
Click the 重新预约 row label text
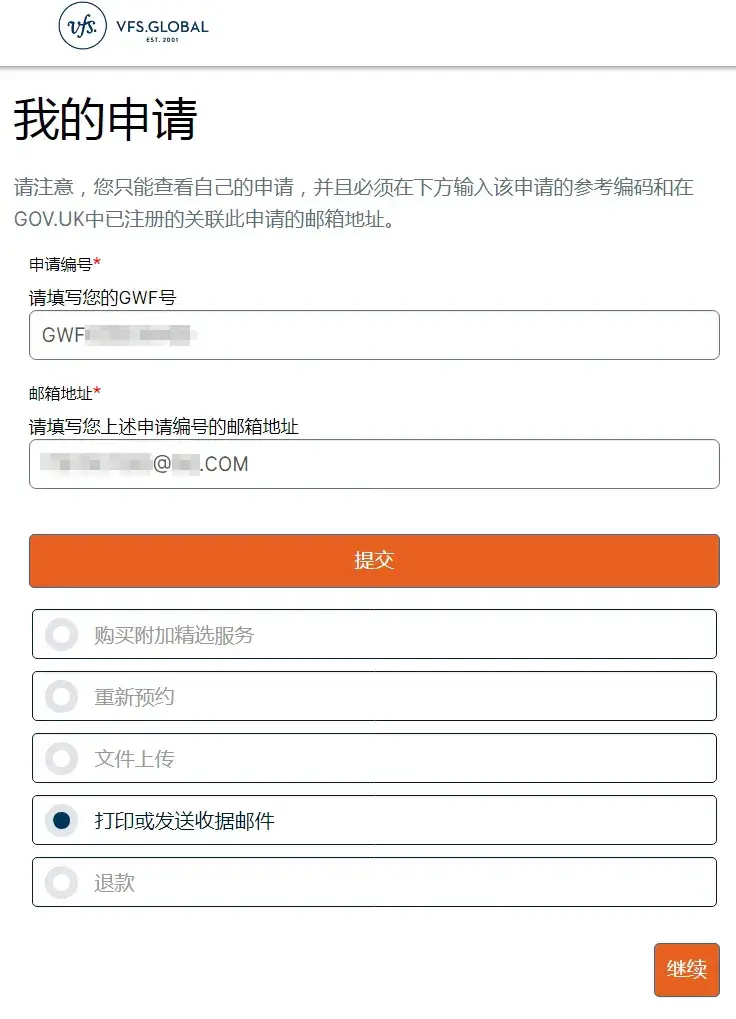click(127, 696)
